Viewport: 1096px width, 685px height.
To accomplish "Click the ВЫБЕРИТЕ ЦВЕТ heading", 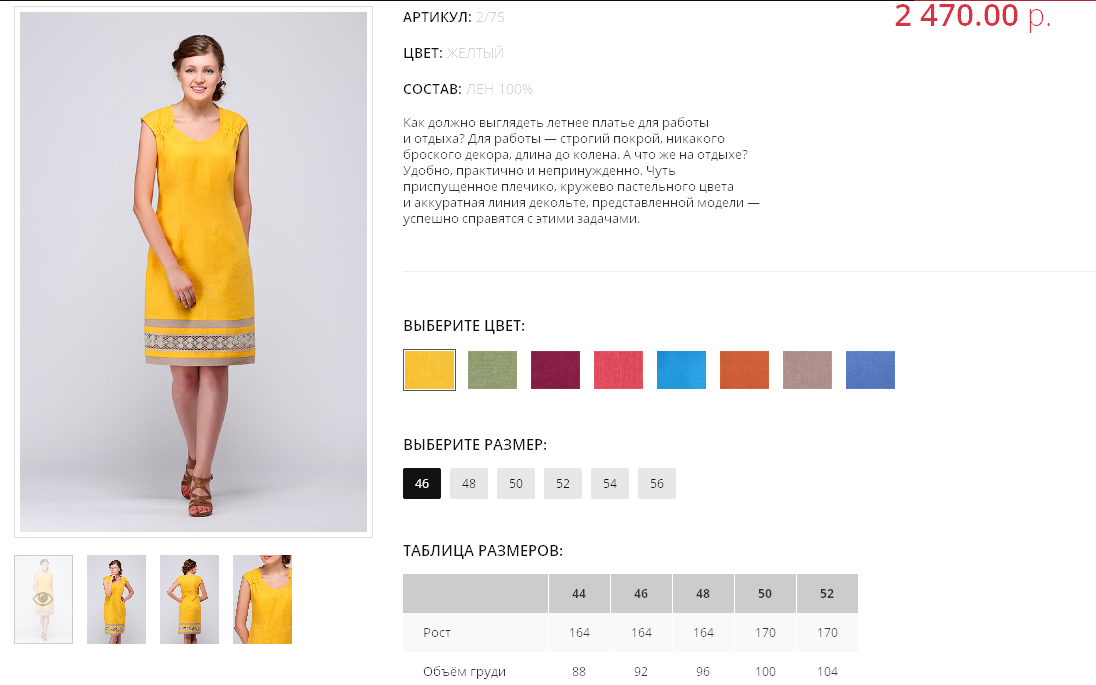I will tap(464, 326).
